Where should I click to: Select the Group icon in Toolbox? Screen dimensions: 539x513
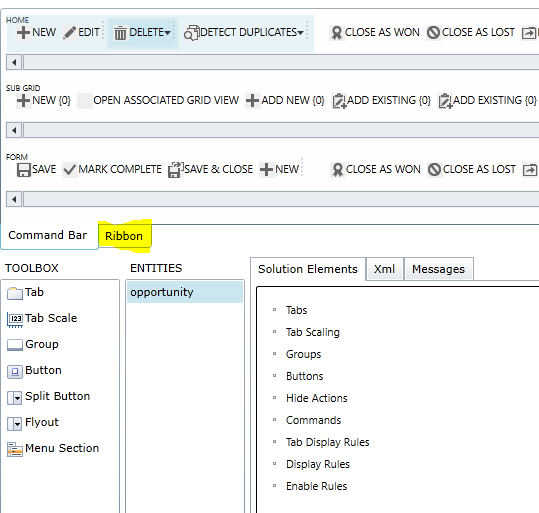coord(15,345)
